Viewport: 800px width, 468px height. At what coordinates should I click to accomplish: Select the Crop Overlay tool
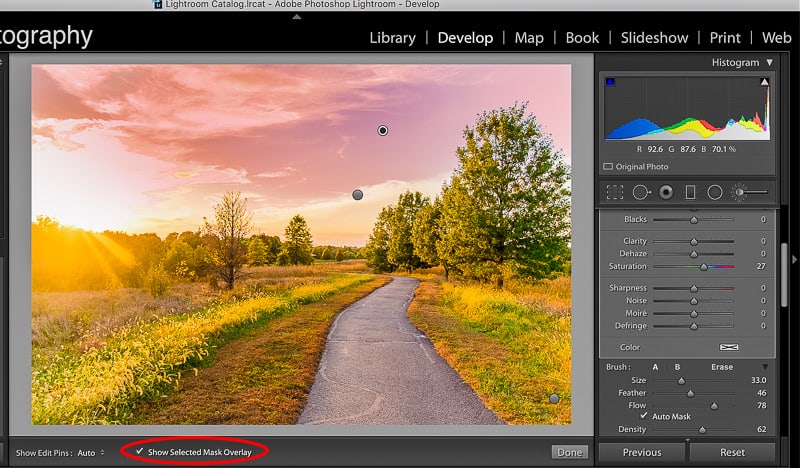615,192
